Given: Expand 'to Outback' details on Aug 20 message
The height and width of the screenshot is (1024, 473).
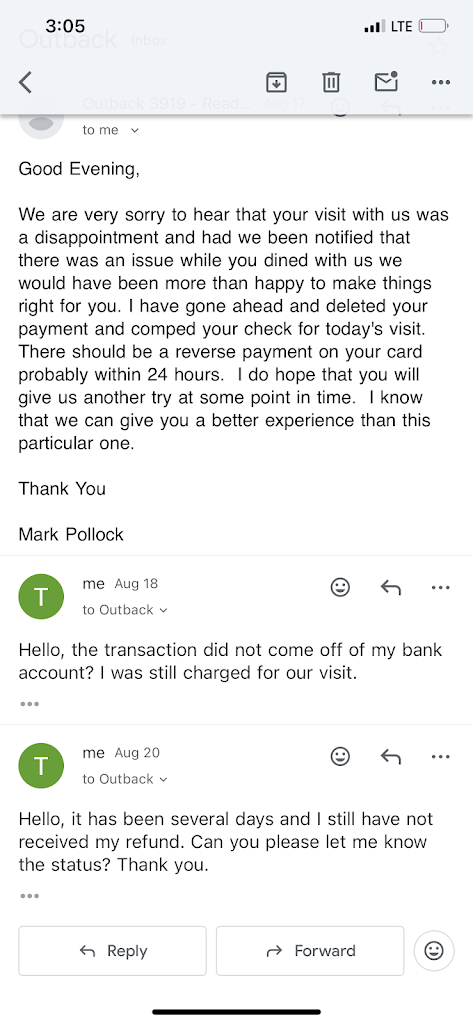Looking at the screenshot, I should pyautogui.click(x=125, y=779).
